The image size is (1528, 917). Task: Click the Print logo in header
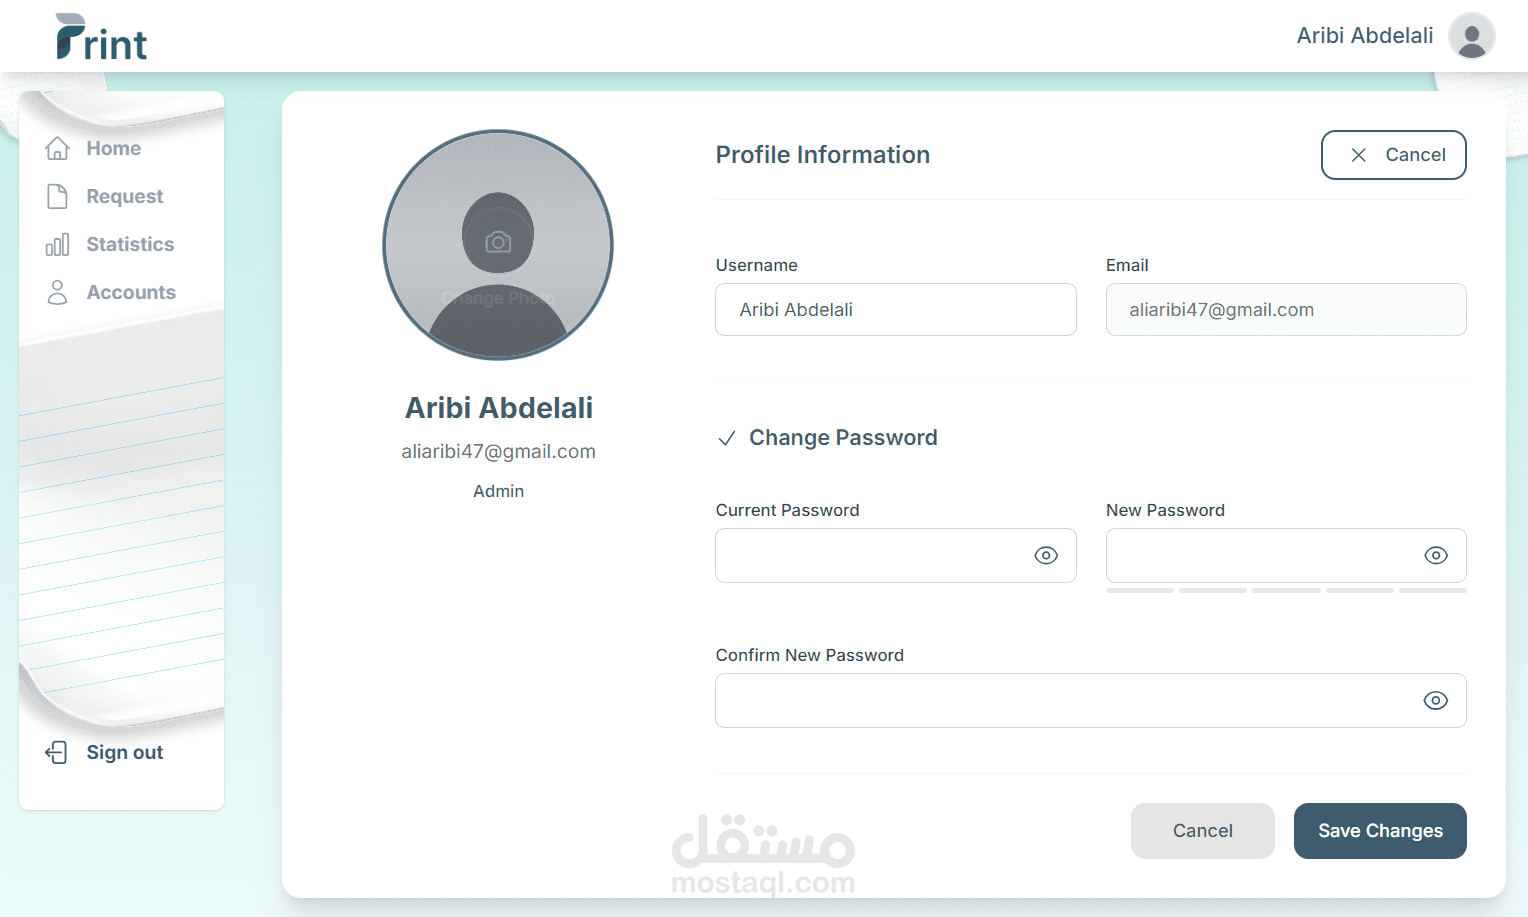tap(101, 37)
